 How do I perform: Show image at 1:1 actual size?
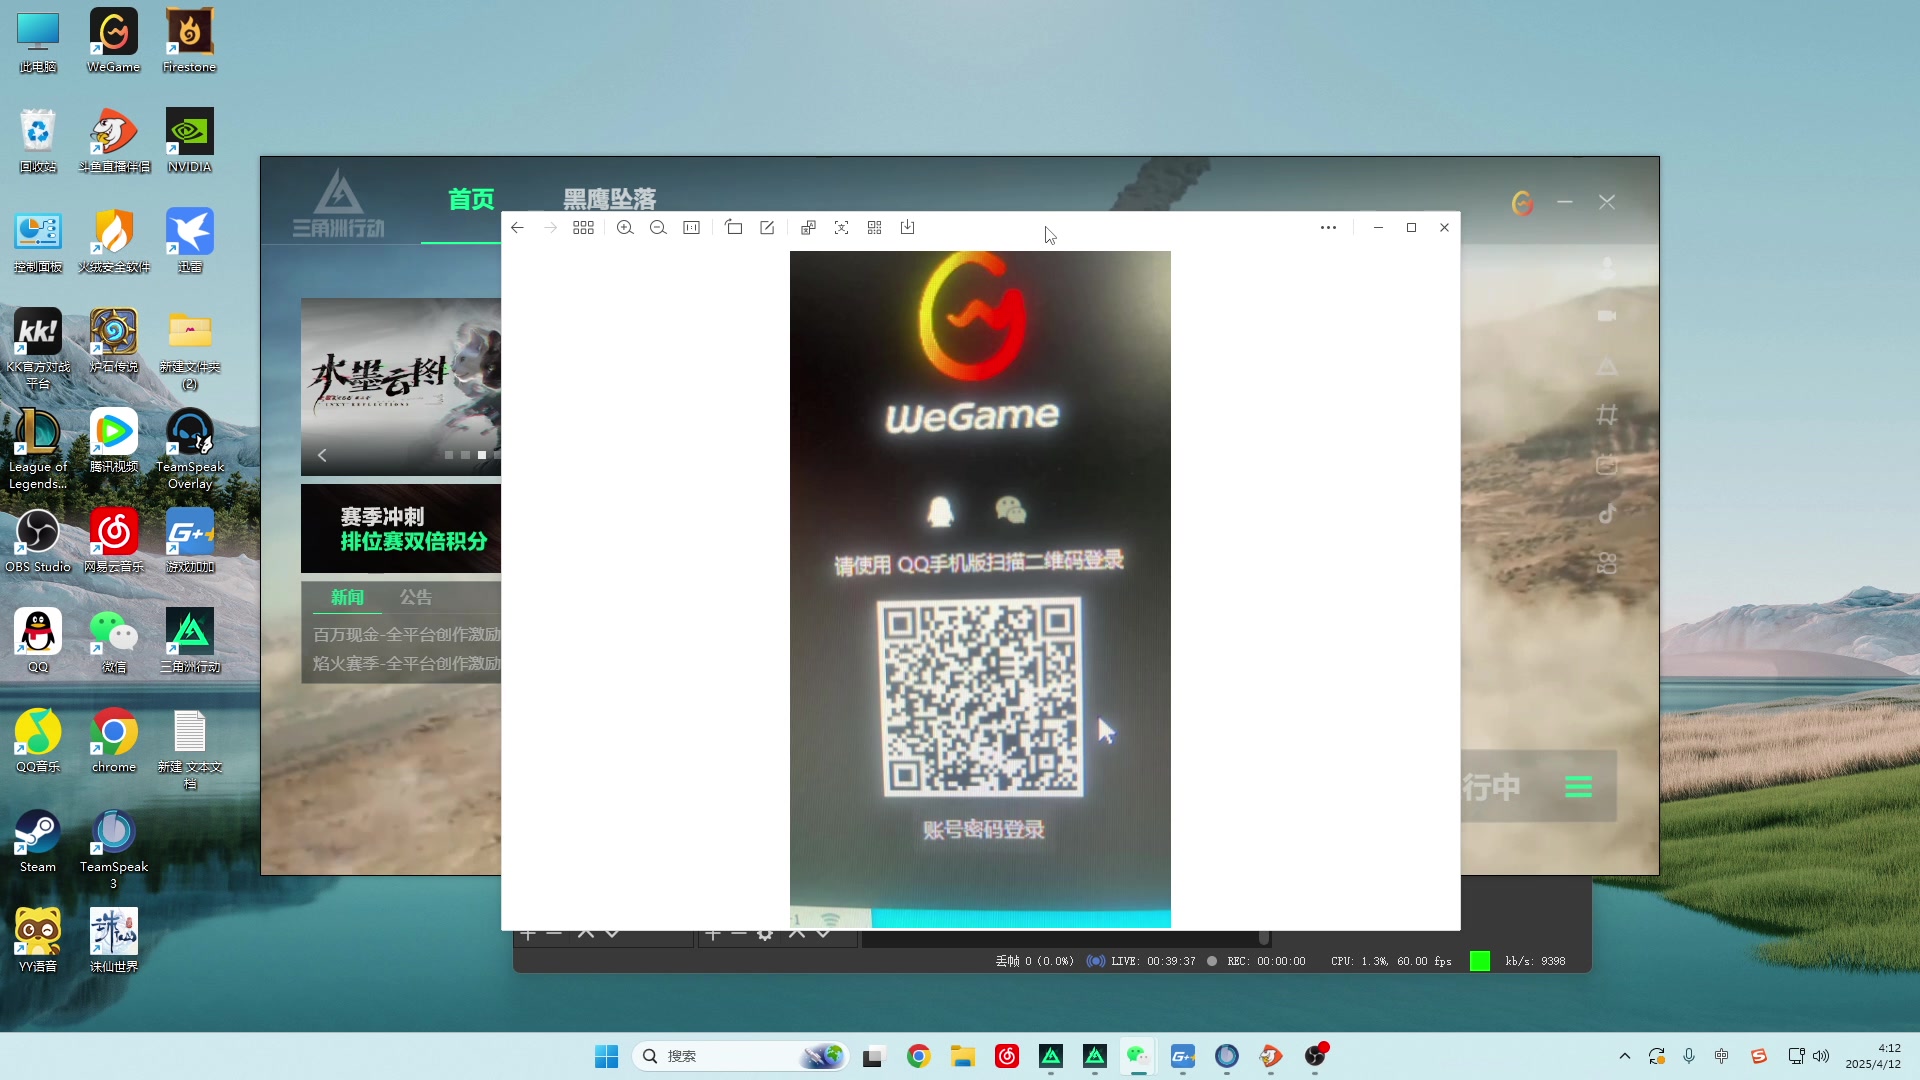point(691,228)
